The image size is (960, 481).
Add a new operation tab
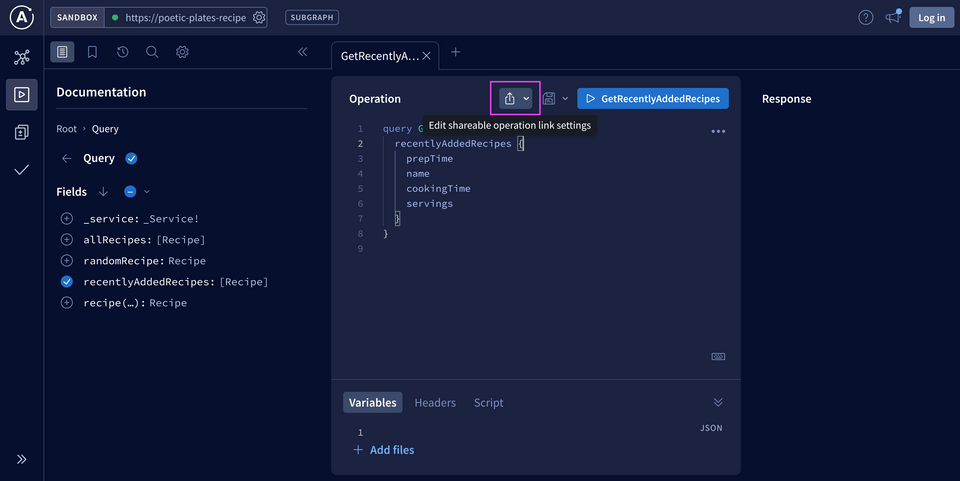pyautogui.click(x=456, y=52)
